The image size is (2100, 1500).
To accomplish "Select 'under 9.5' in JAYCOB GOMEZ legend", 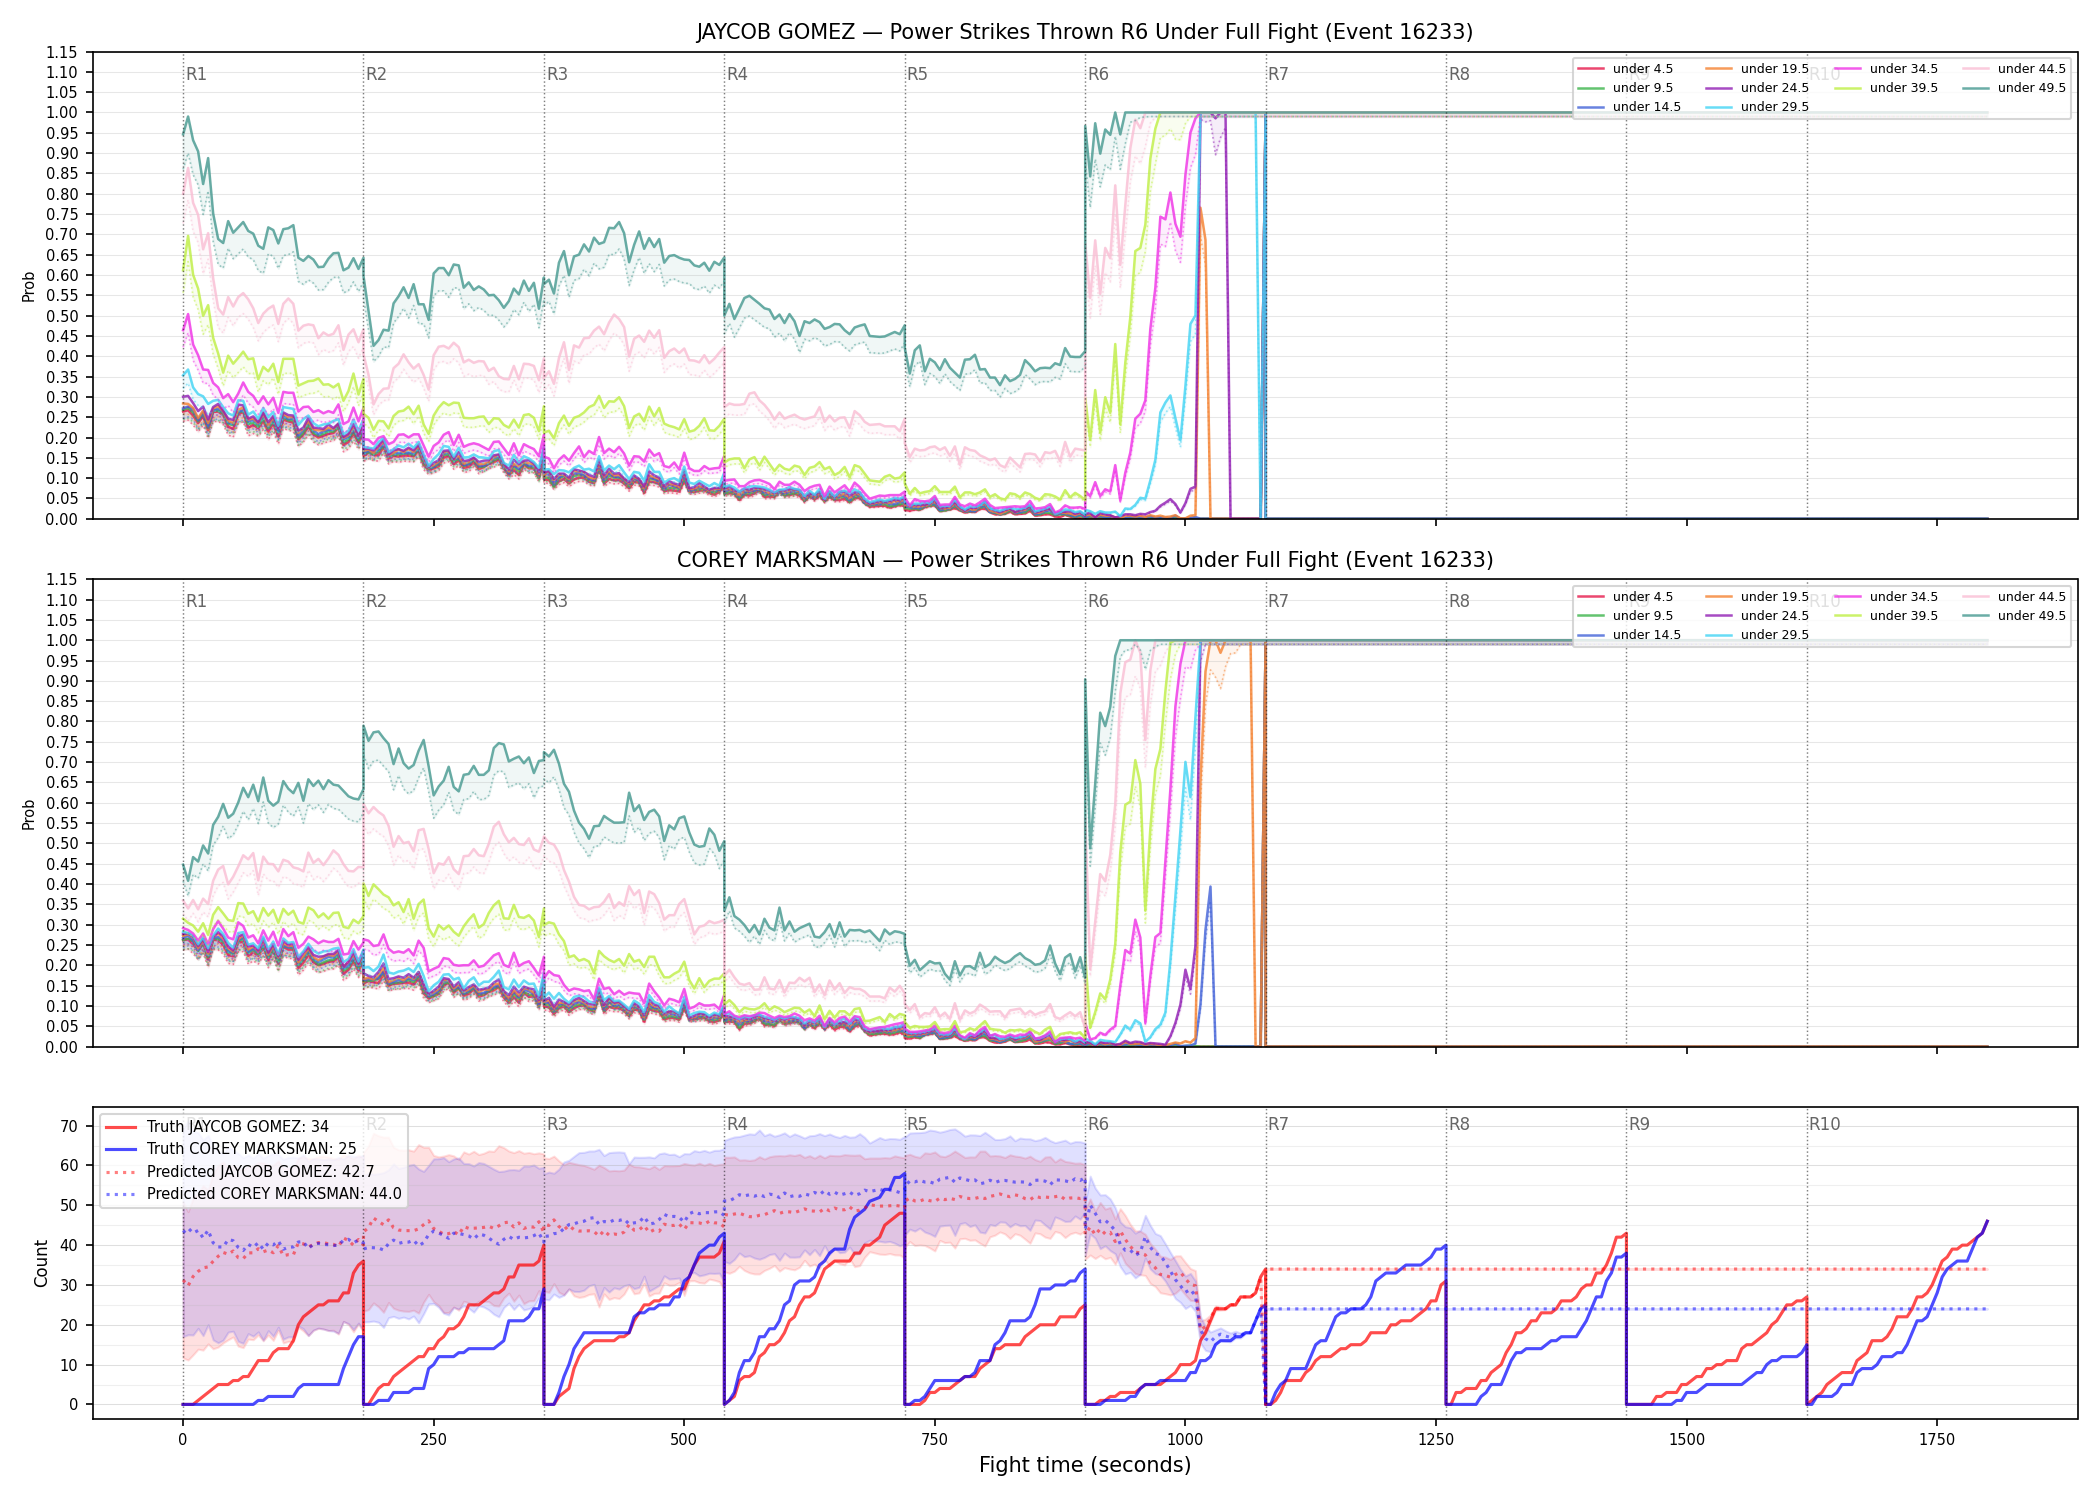I will coord(1625,88).
